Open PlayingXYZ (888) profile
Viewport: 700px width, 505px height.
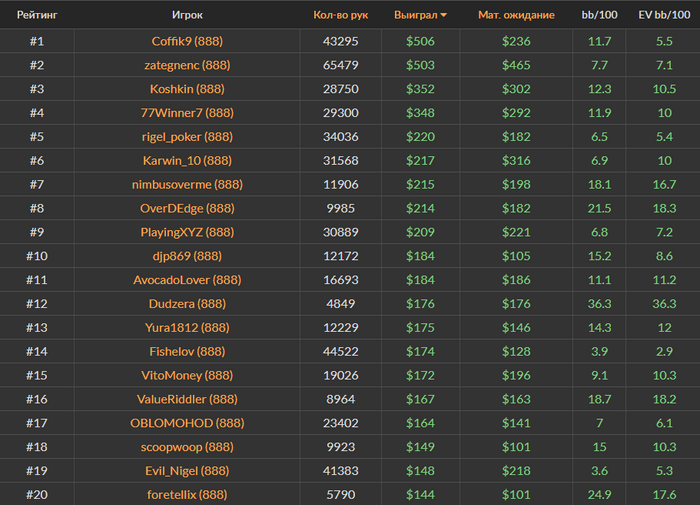(187, 232)
